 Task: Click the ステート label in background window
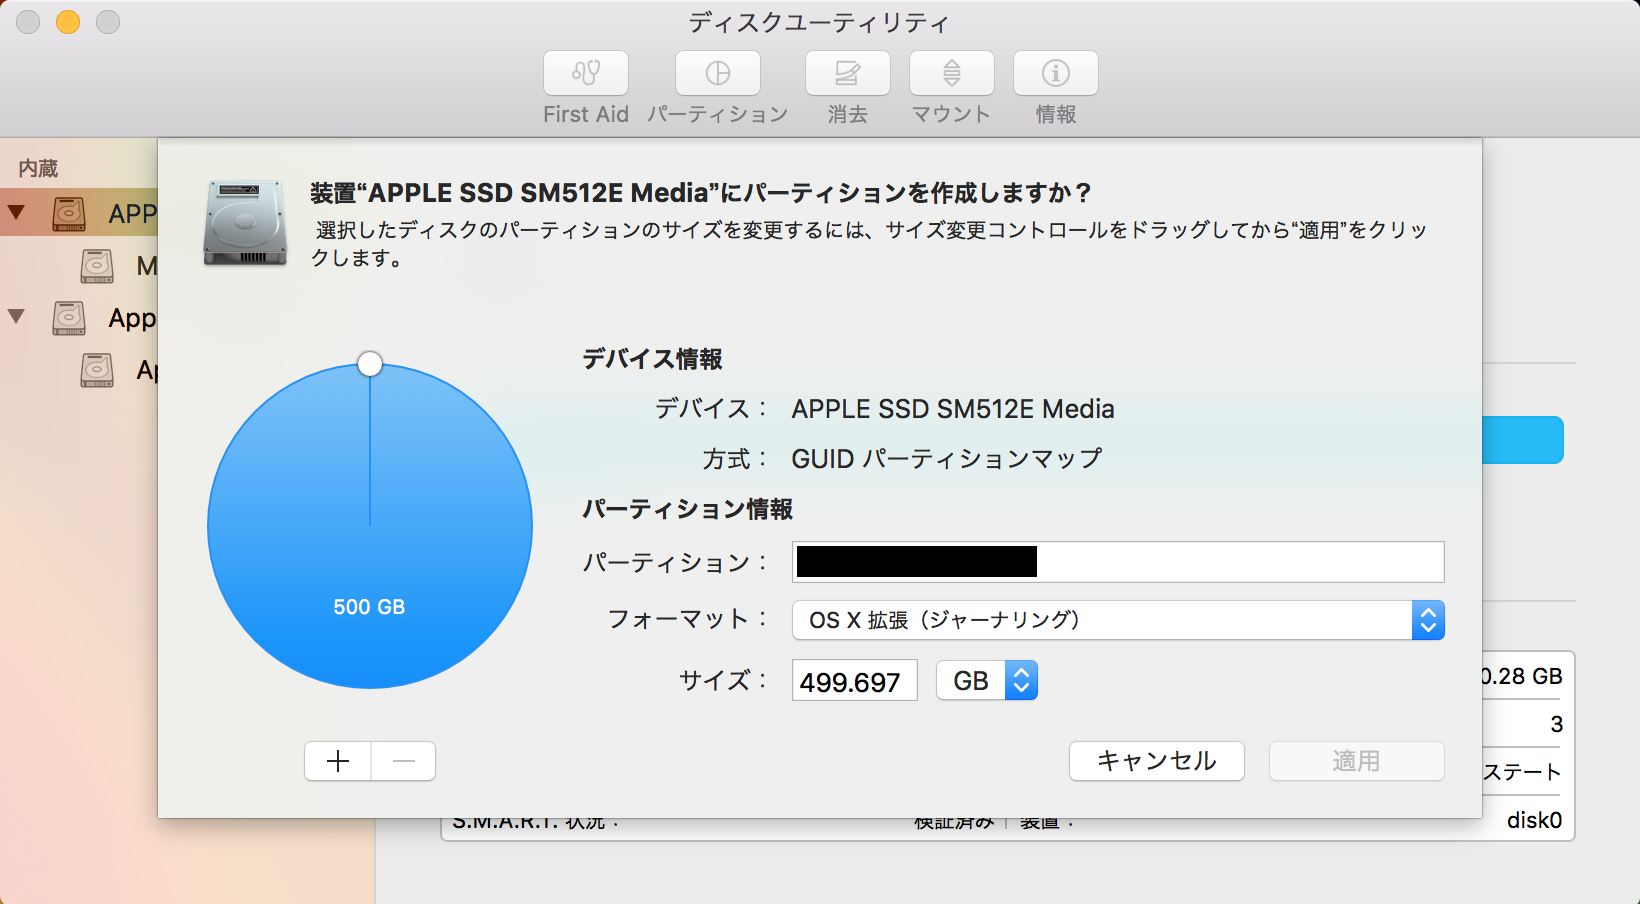(x=1523, y=772)
